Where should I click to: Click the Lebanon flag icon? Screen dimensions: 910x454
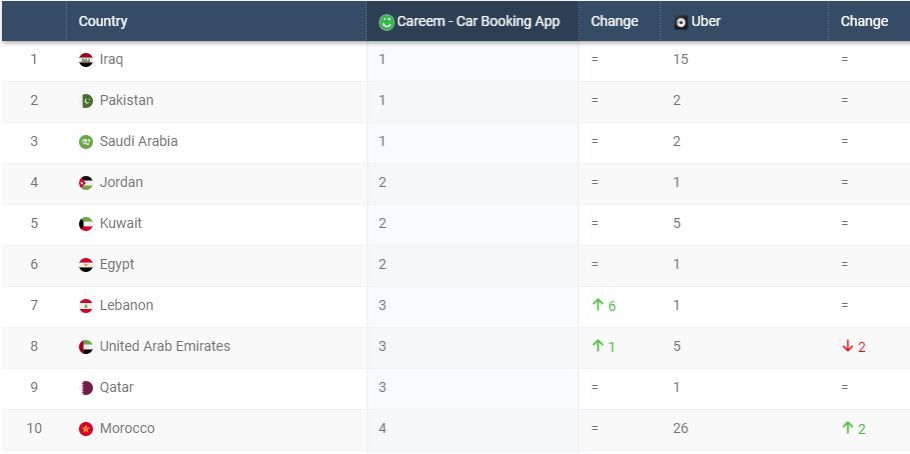pyautogui.click(x=86, y=306)
